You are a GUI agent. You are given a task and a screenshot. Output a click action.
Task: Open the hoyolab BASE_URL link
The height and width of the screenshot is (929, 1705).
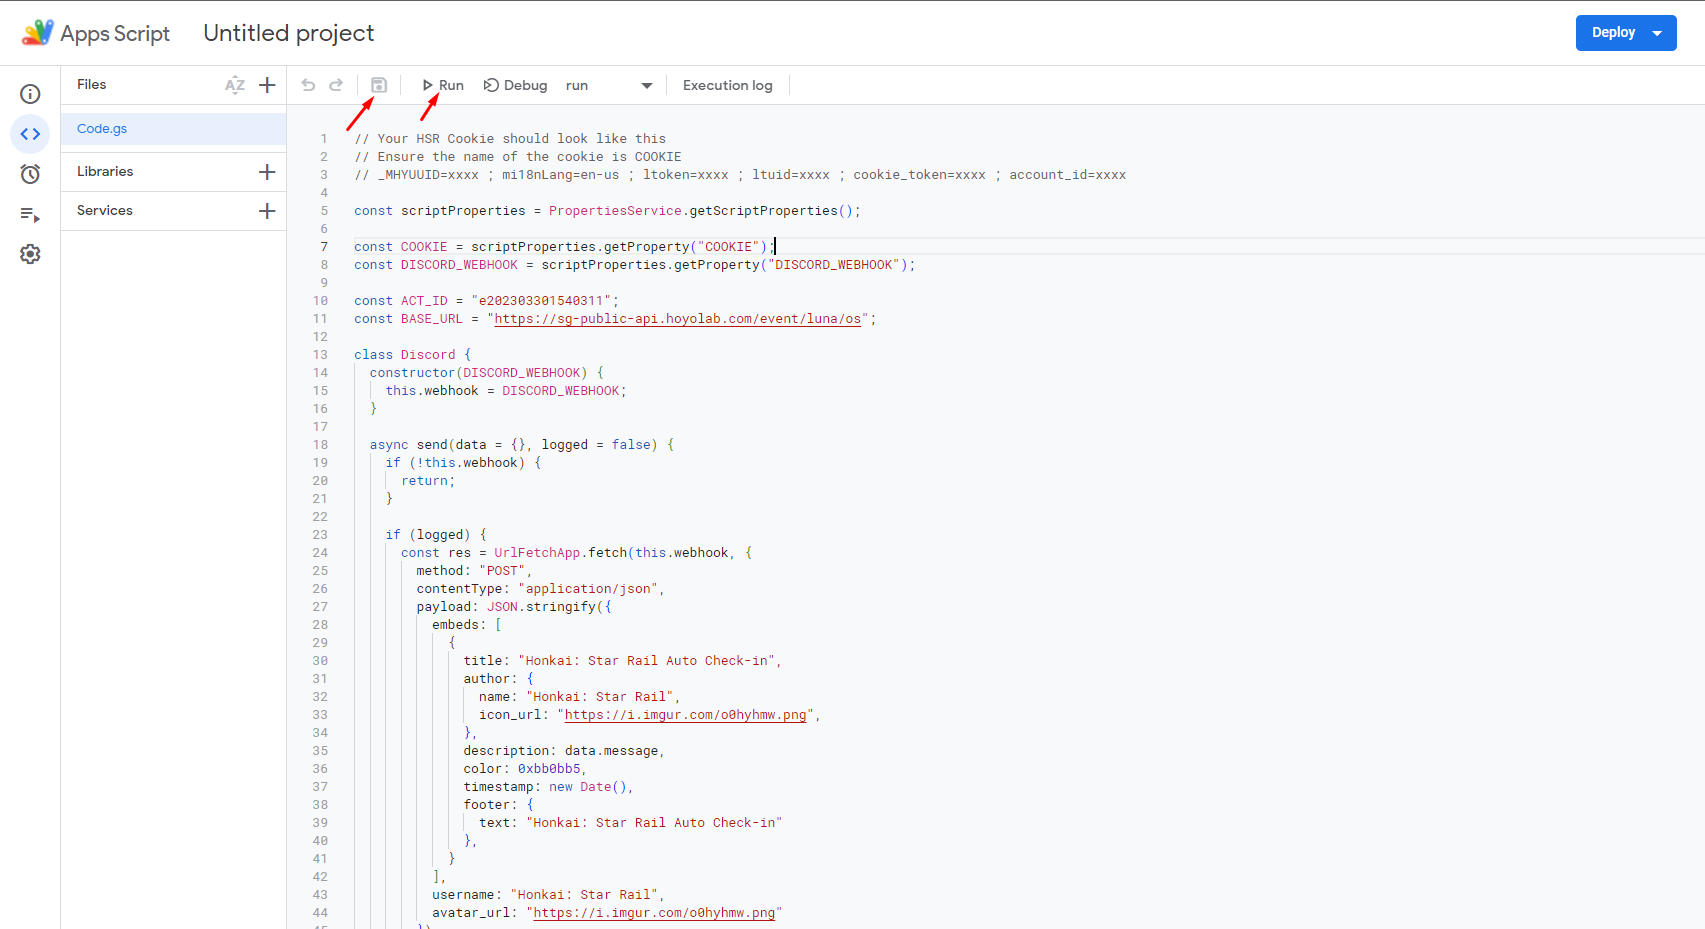[681, 318]
